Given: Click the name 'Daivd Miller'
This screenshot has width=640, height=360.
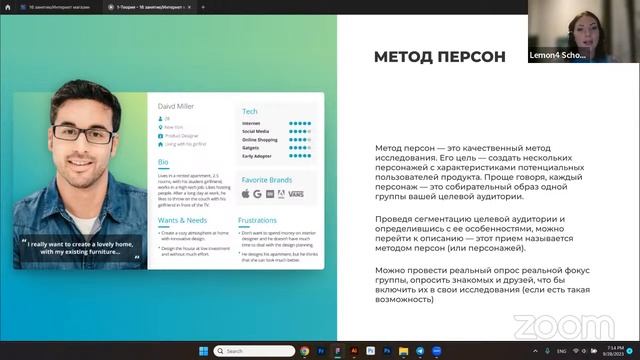Looking at the screenshot, I should pos(176,106).
